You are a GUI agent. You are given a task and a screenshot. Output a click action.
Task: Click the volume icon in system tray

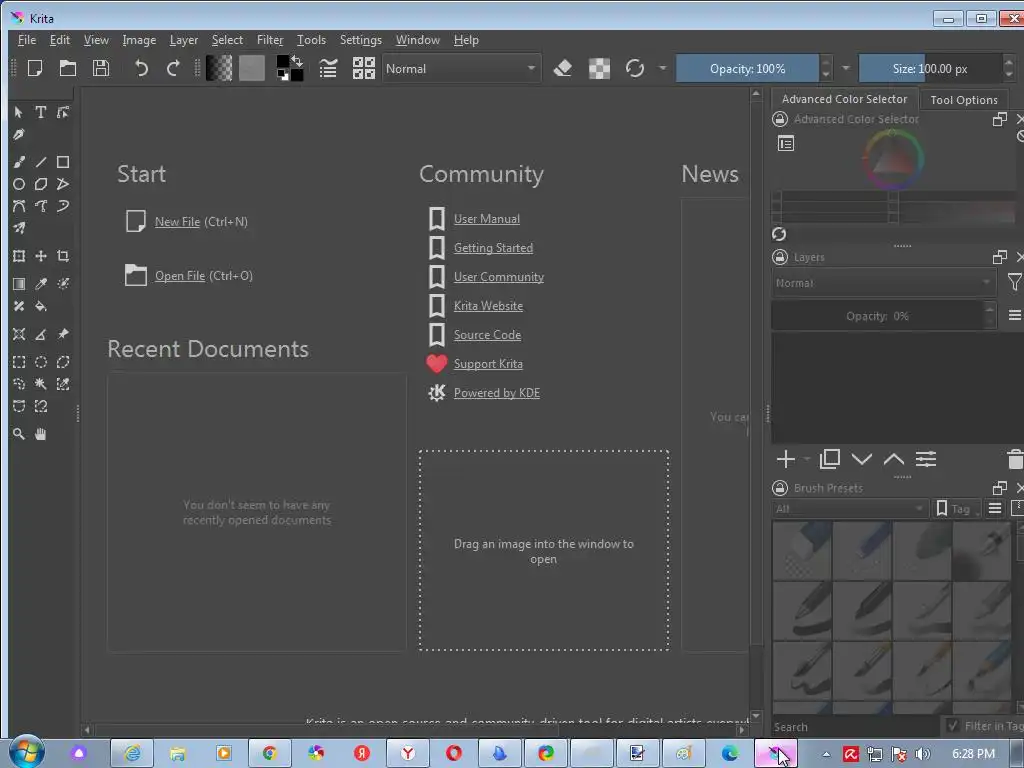[922, 754]
